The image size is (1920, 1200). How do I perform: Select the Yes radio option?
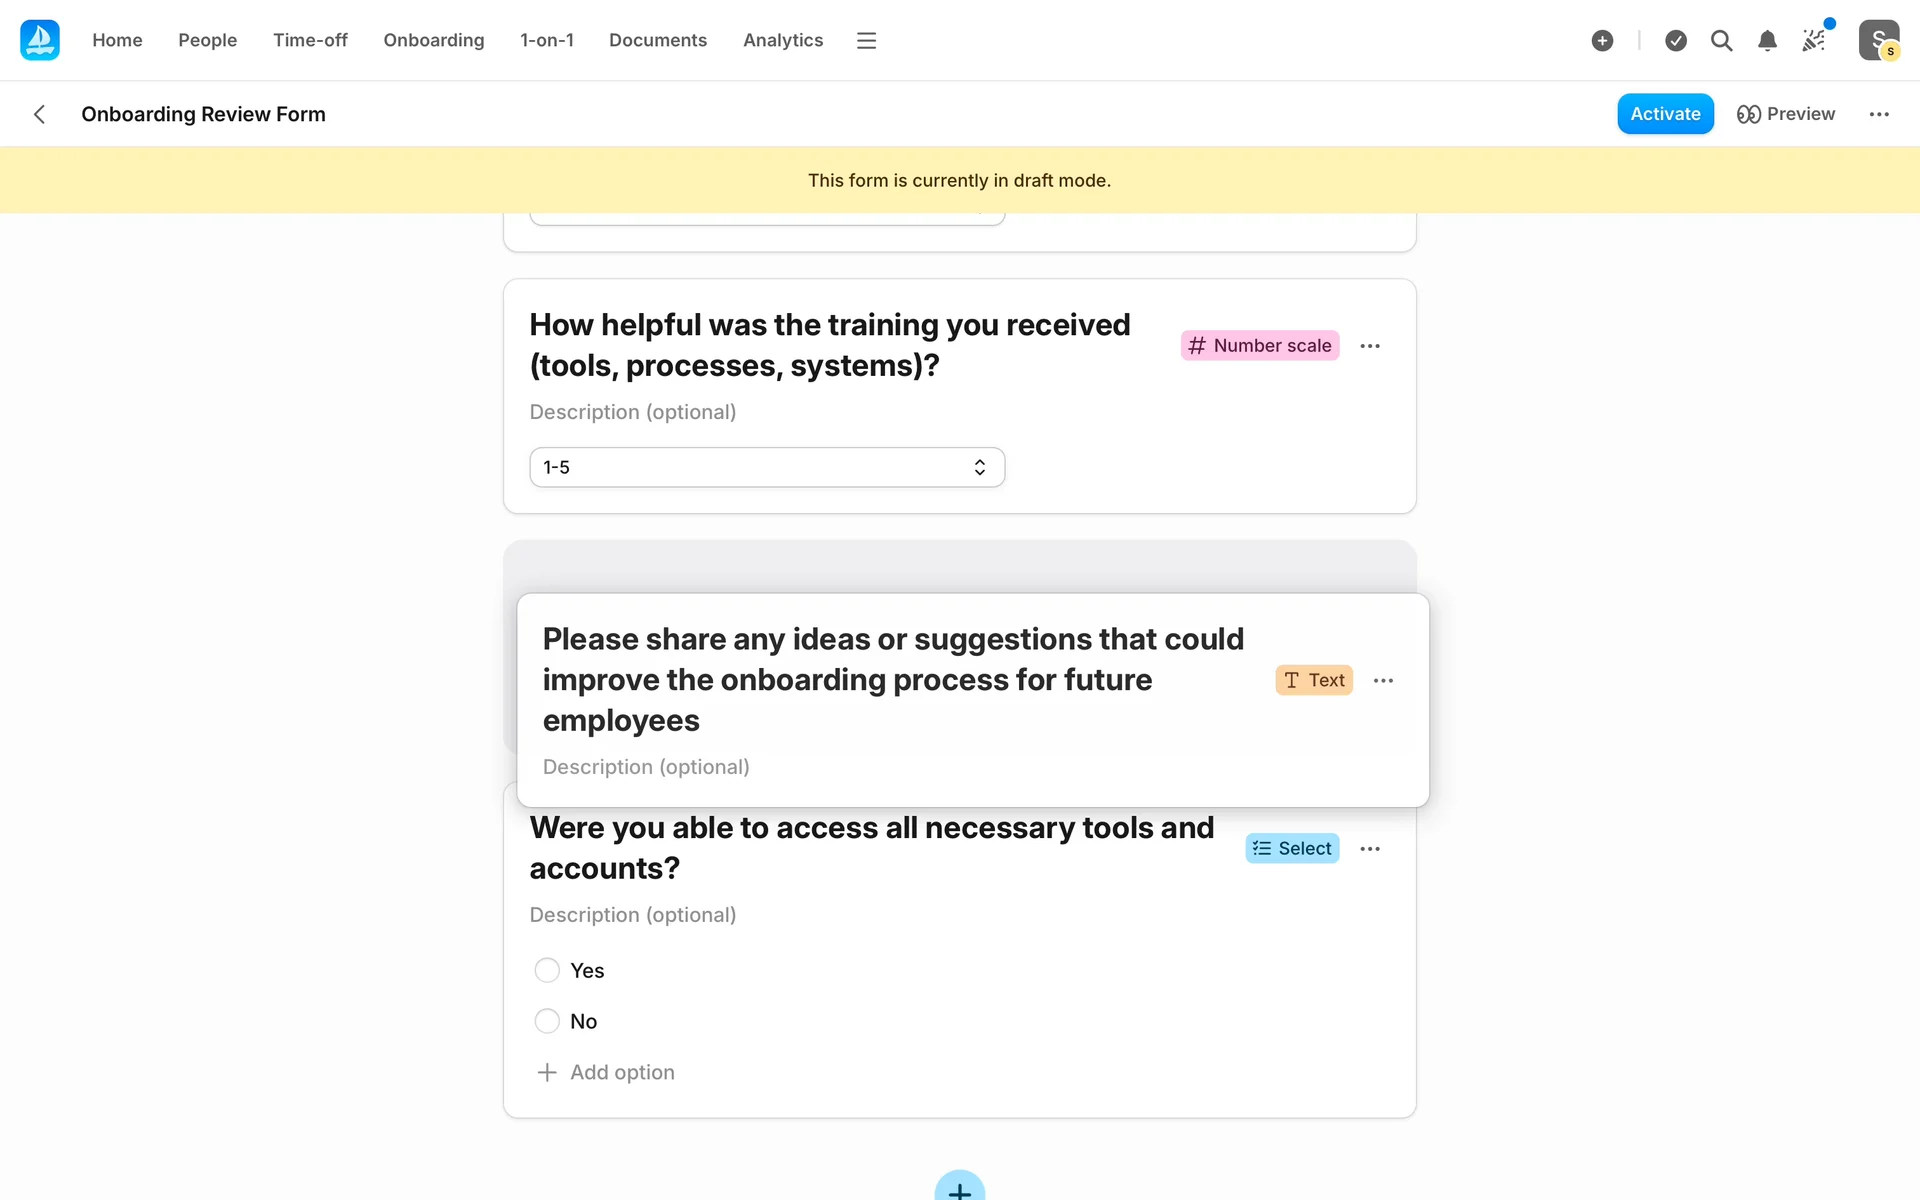coord(547,970)
